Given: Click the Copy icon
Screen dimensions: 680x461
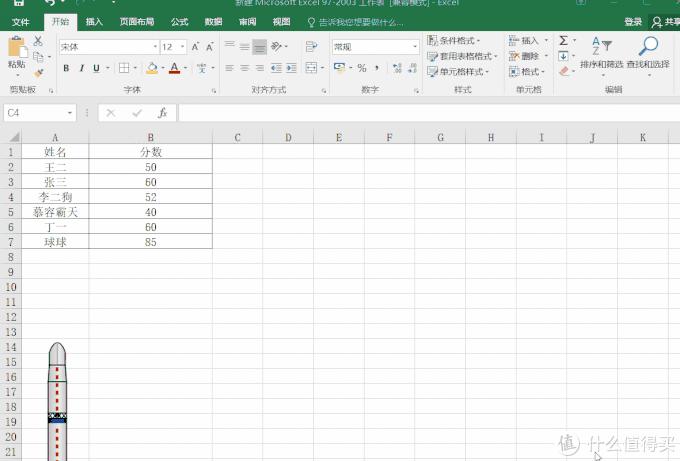Looking at the screenshot, I should tap(38, 56).
